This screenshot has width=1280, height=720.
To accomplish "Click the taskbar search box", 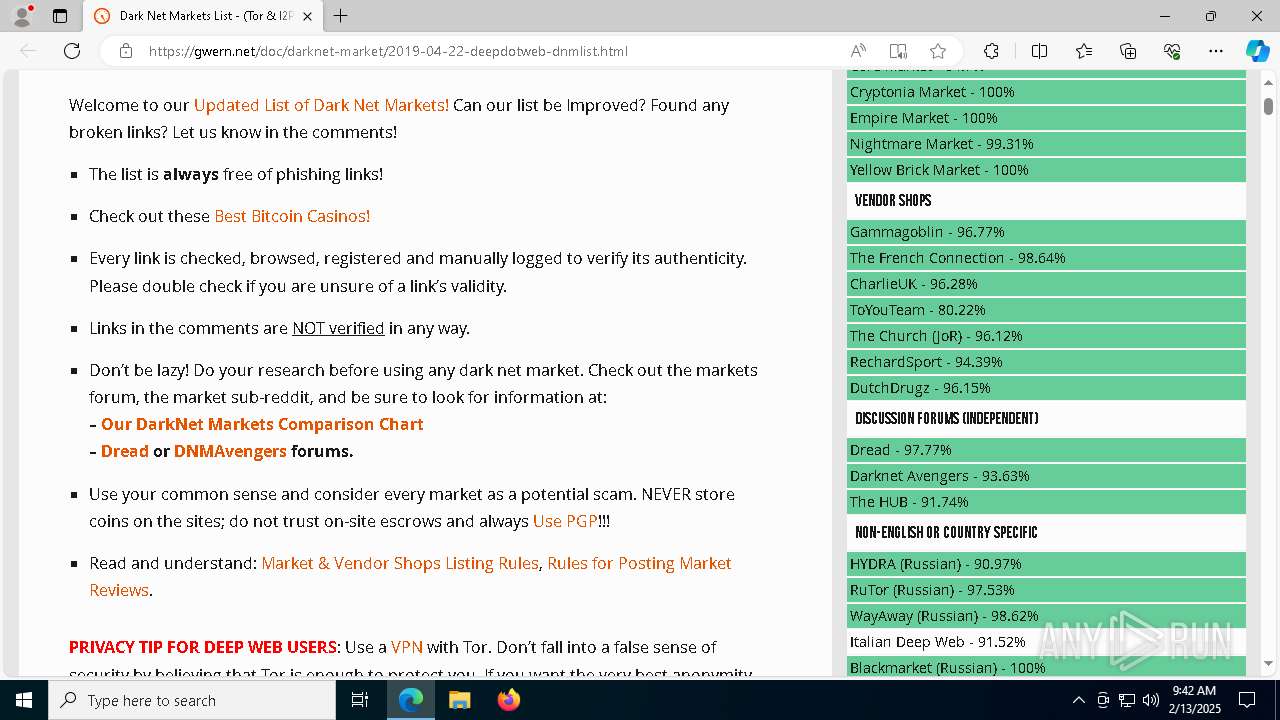I will (x=192, y=700).
